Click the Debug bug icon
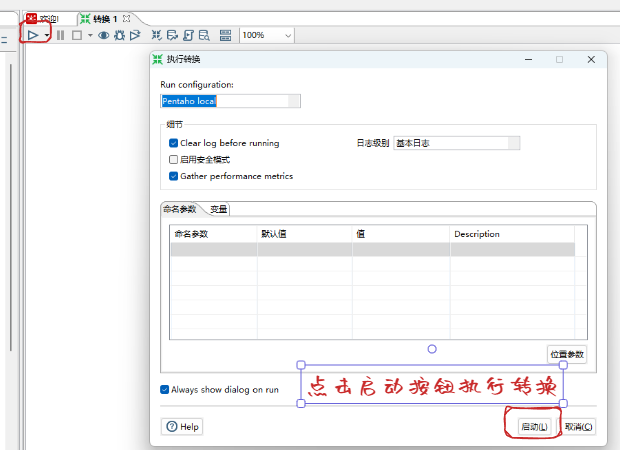The height and width of the screenshot is (450, 620). point(119,35)
